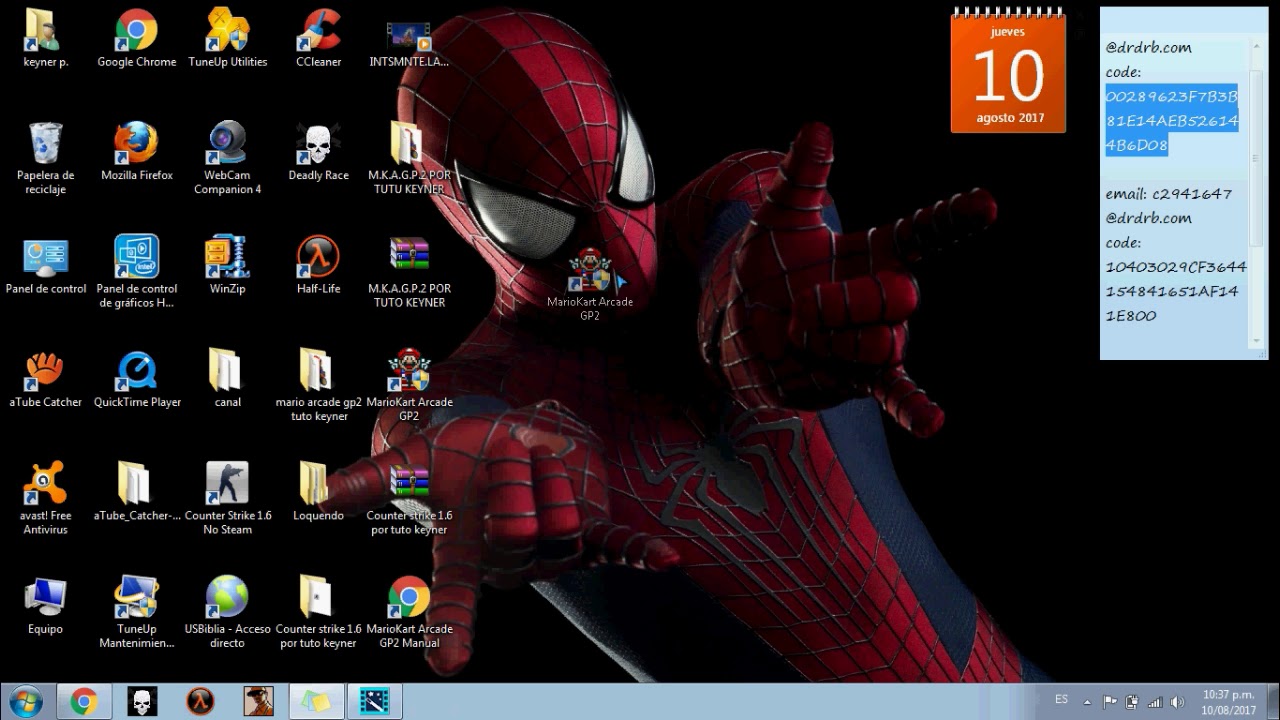The width and height of the screenshot is (1280, 720).
Task: Open the ES input language indicator
Action: 1061,699
